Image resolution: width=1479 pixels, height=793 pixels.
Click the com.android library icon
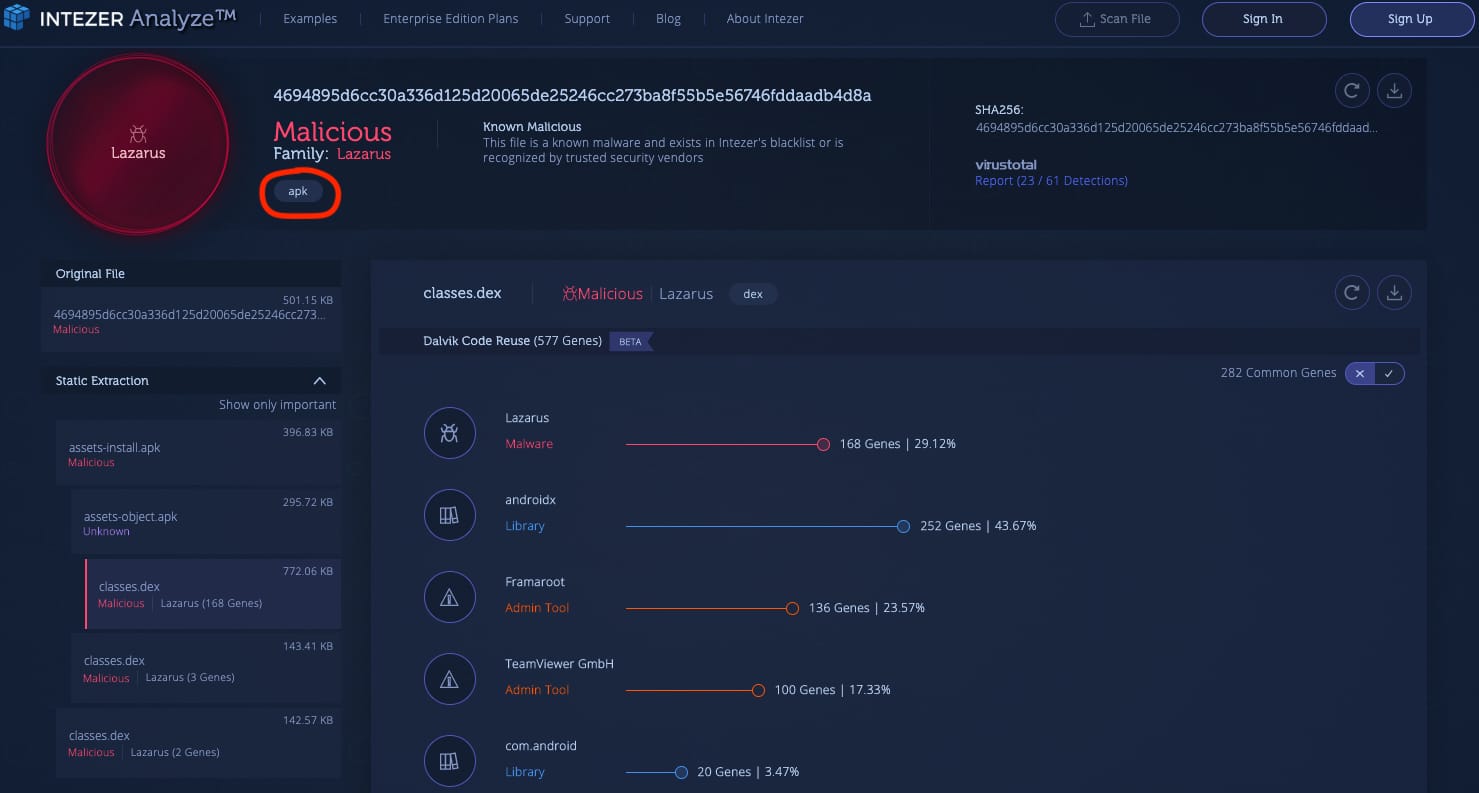click(450, 761)
